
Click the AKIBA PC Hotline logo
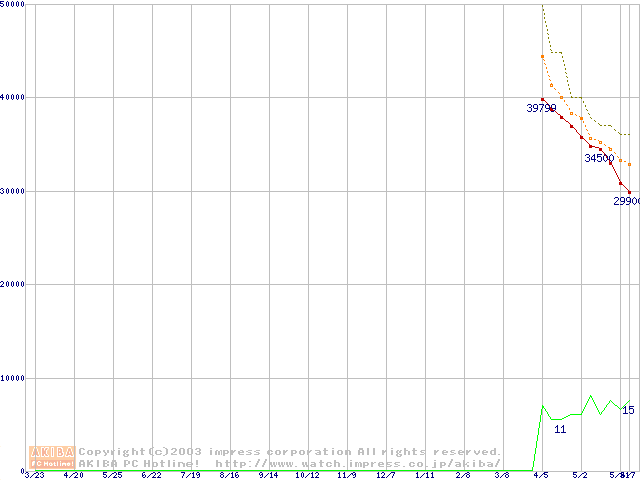(52, 457)
